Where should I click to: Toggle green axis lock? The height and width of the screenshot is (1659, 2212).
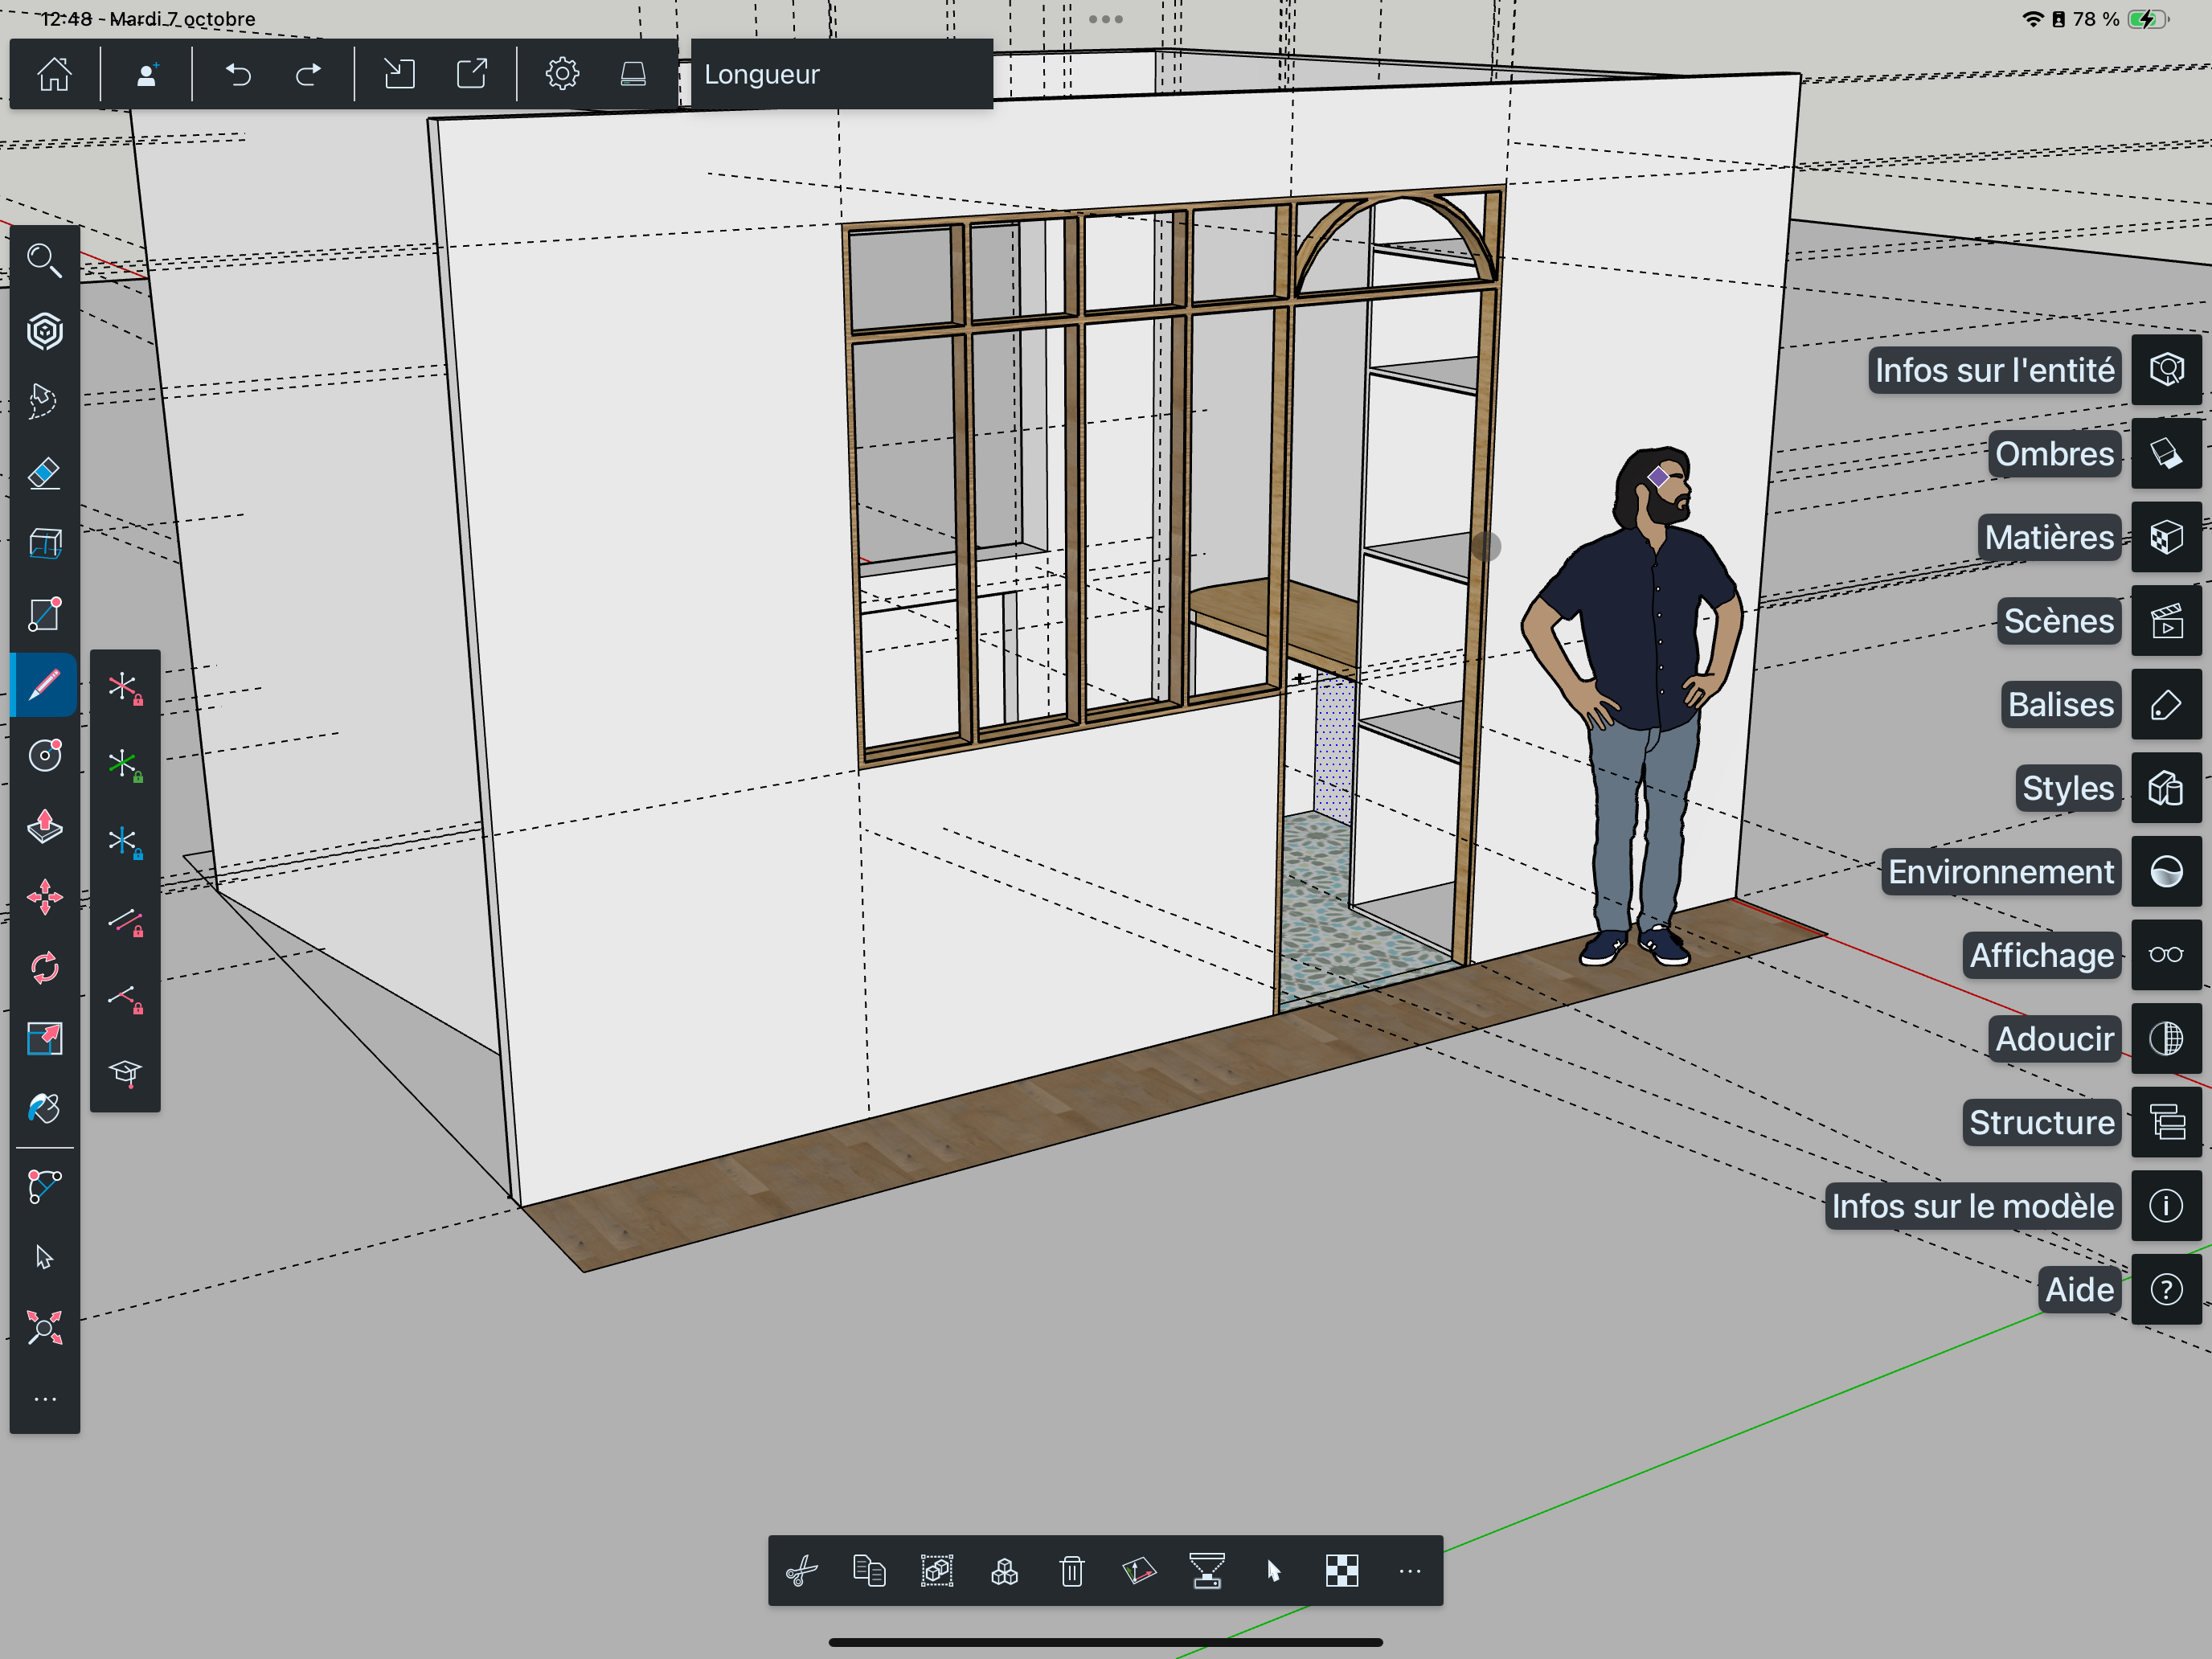pyautogui.click(x=125, y=766)
